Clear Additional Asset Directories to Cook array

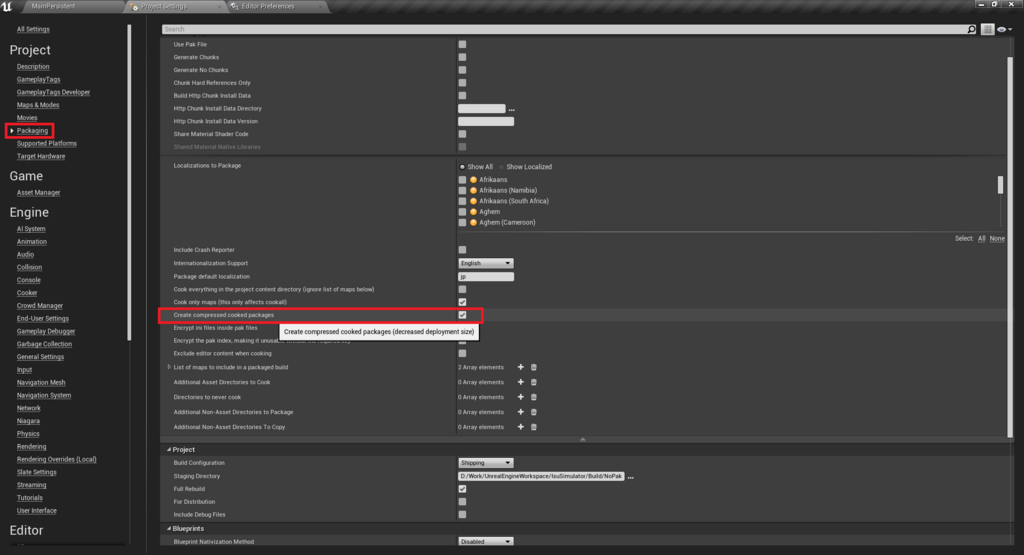point(534,383)
